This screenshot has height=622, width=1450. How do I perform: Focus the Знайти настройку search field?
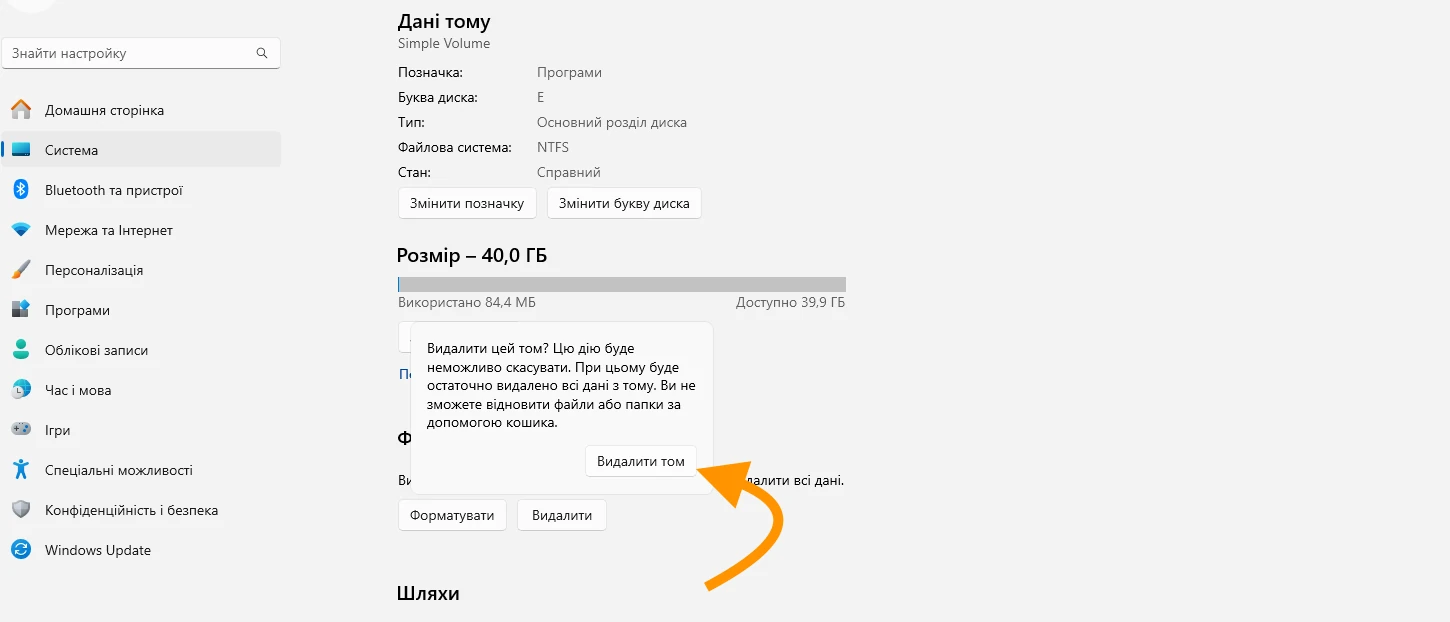coord(141,54)
